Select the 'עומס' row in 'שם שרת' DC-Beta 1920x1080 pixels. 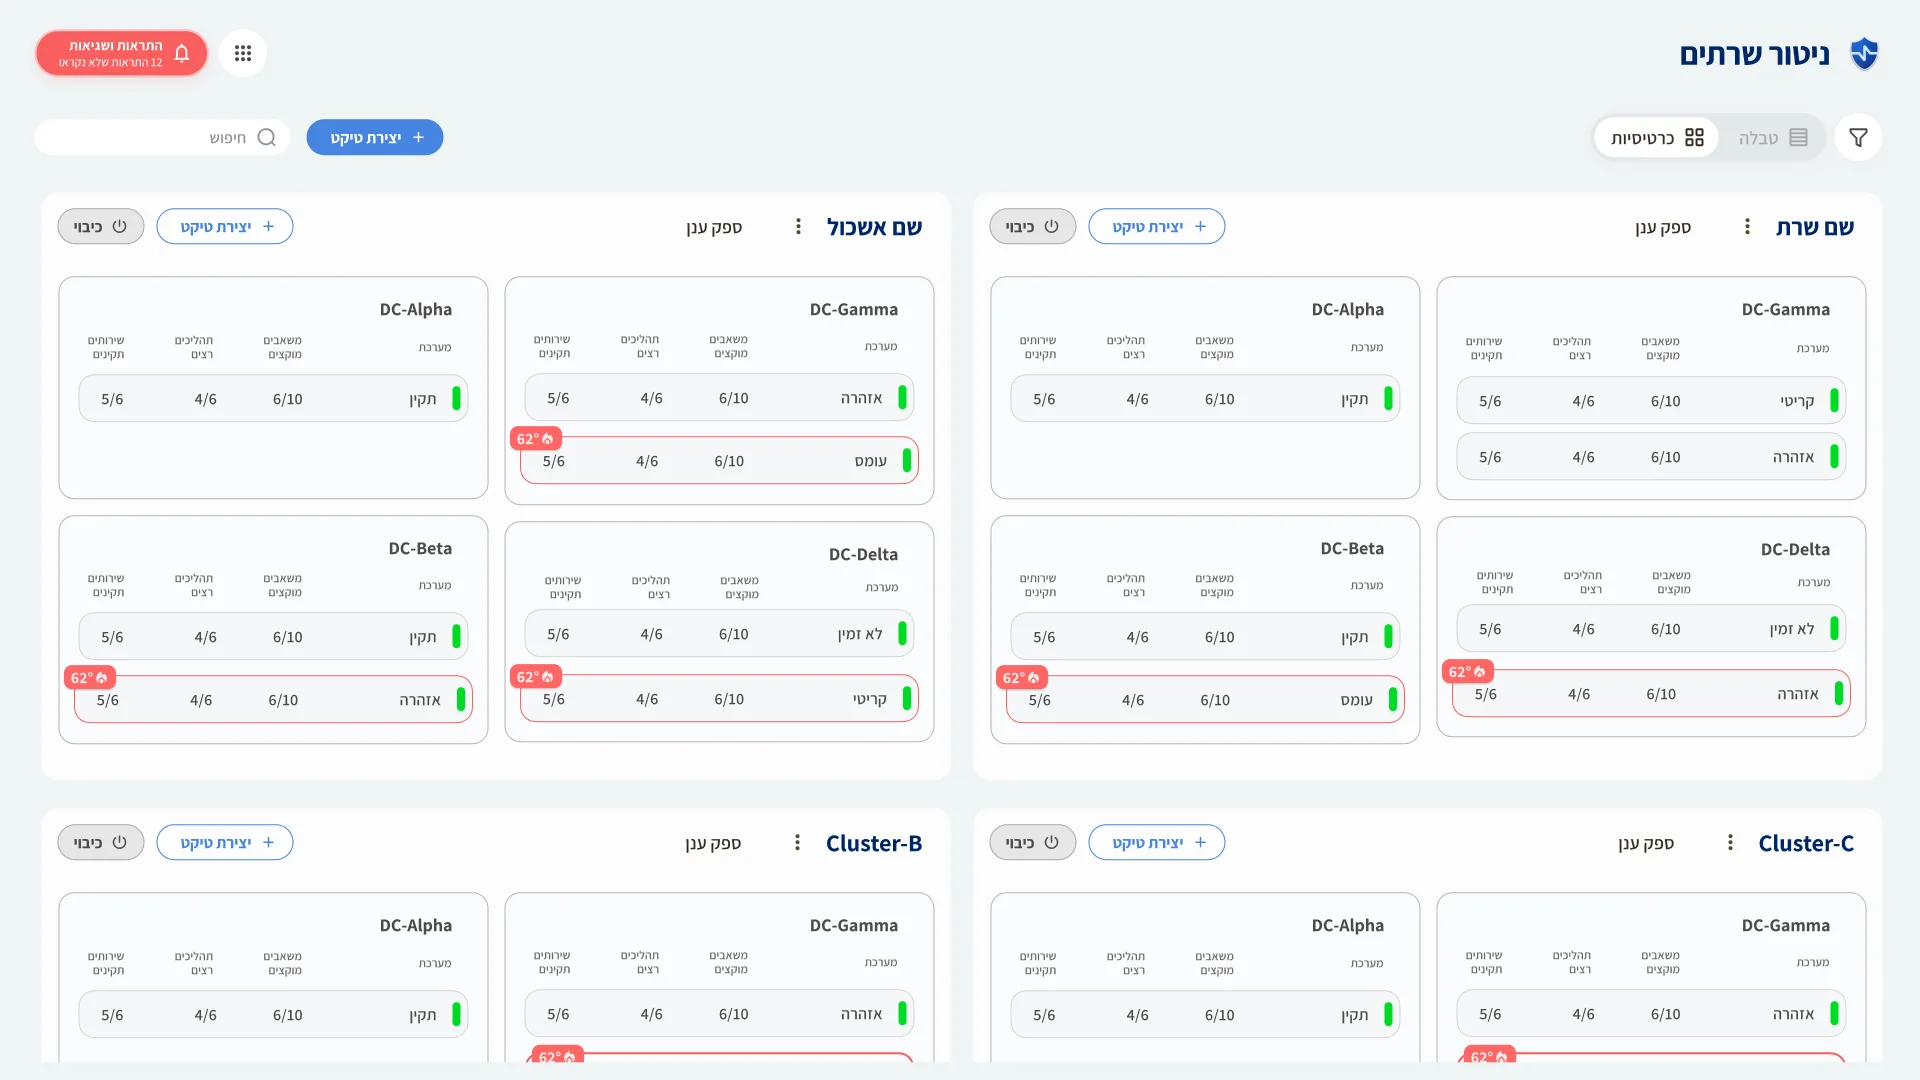[x=1205, y=700]
